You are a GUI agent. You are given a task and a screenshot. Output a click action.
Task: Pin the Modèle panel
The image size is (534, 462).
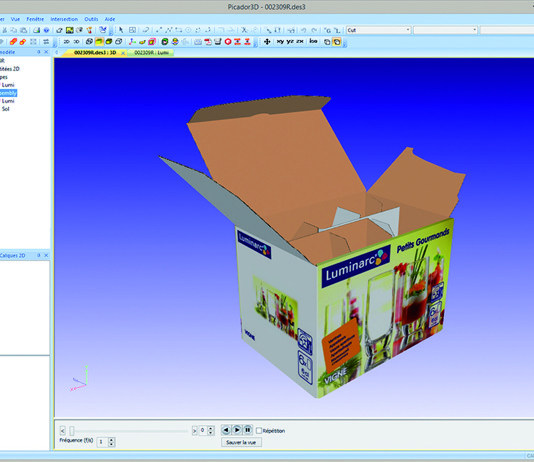pyautogui.click(x=39, y=52)
